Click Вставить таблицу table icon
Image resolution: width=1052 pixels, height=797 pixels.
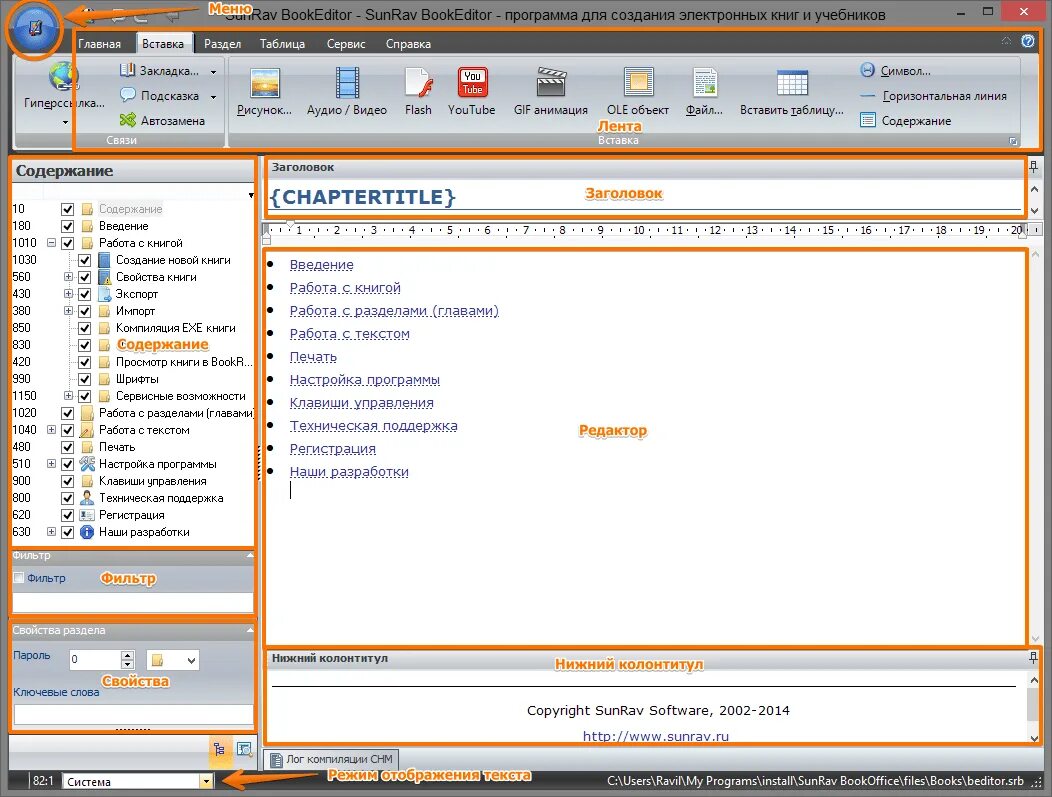click(x=792, y=83)
